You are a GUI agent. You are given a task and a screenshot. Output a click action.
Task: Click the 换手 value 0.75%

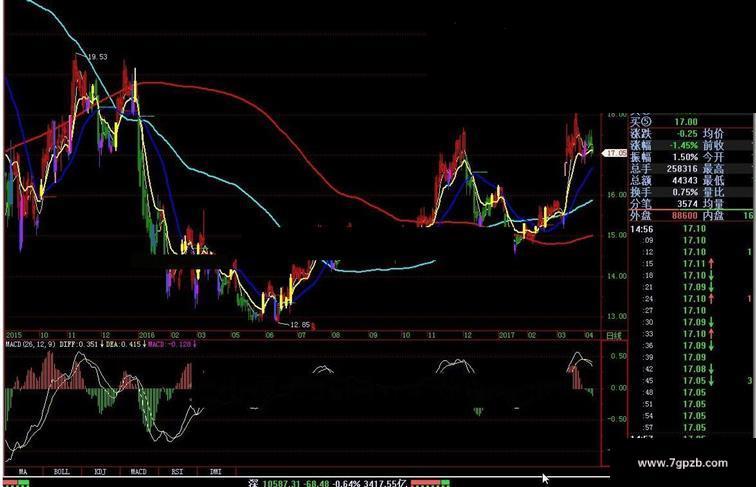(x=685, y=192)
